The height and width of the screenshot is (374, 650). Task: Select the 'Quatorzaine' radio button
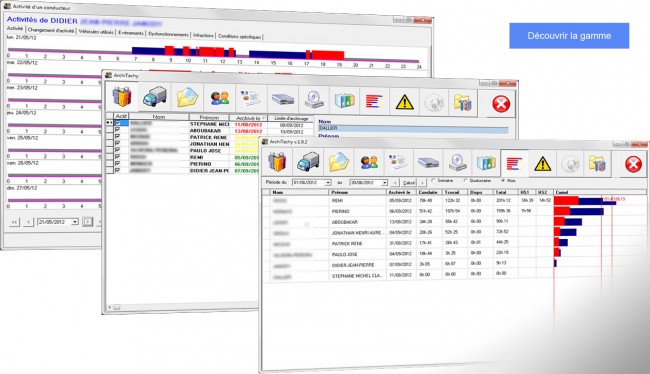[x=465, y=181]
